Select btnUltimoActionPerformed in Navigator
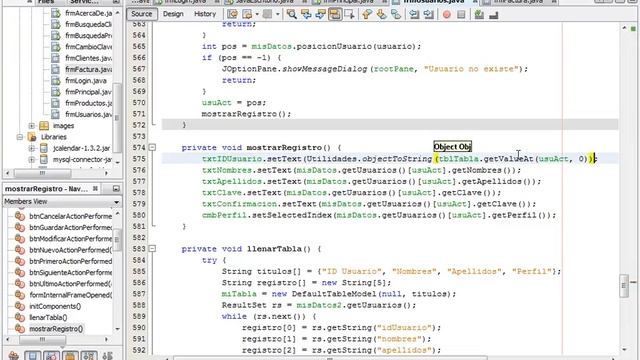 click(x=70, y=284)
